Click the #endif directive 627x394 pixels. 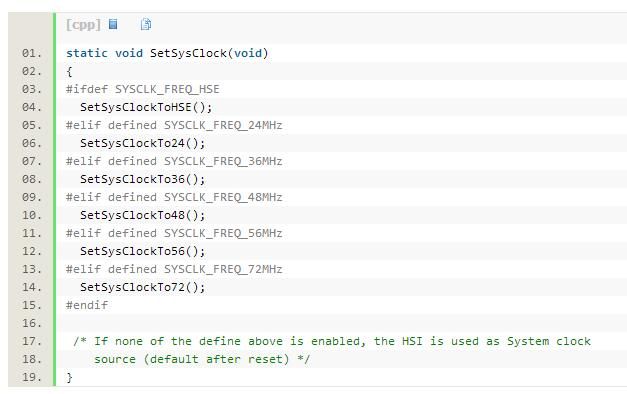[87, 305]
